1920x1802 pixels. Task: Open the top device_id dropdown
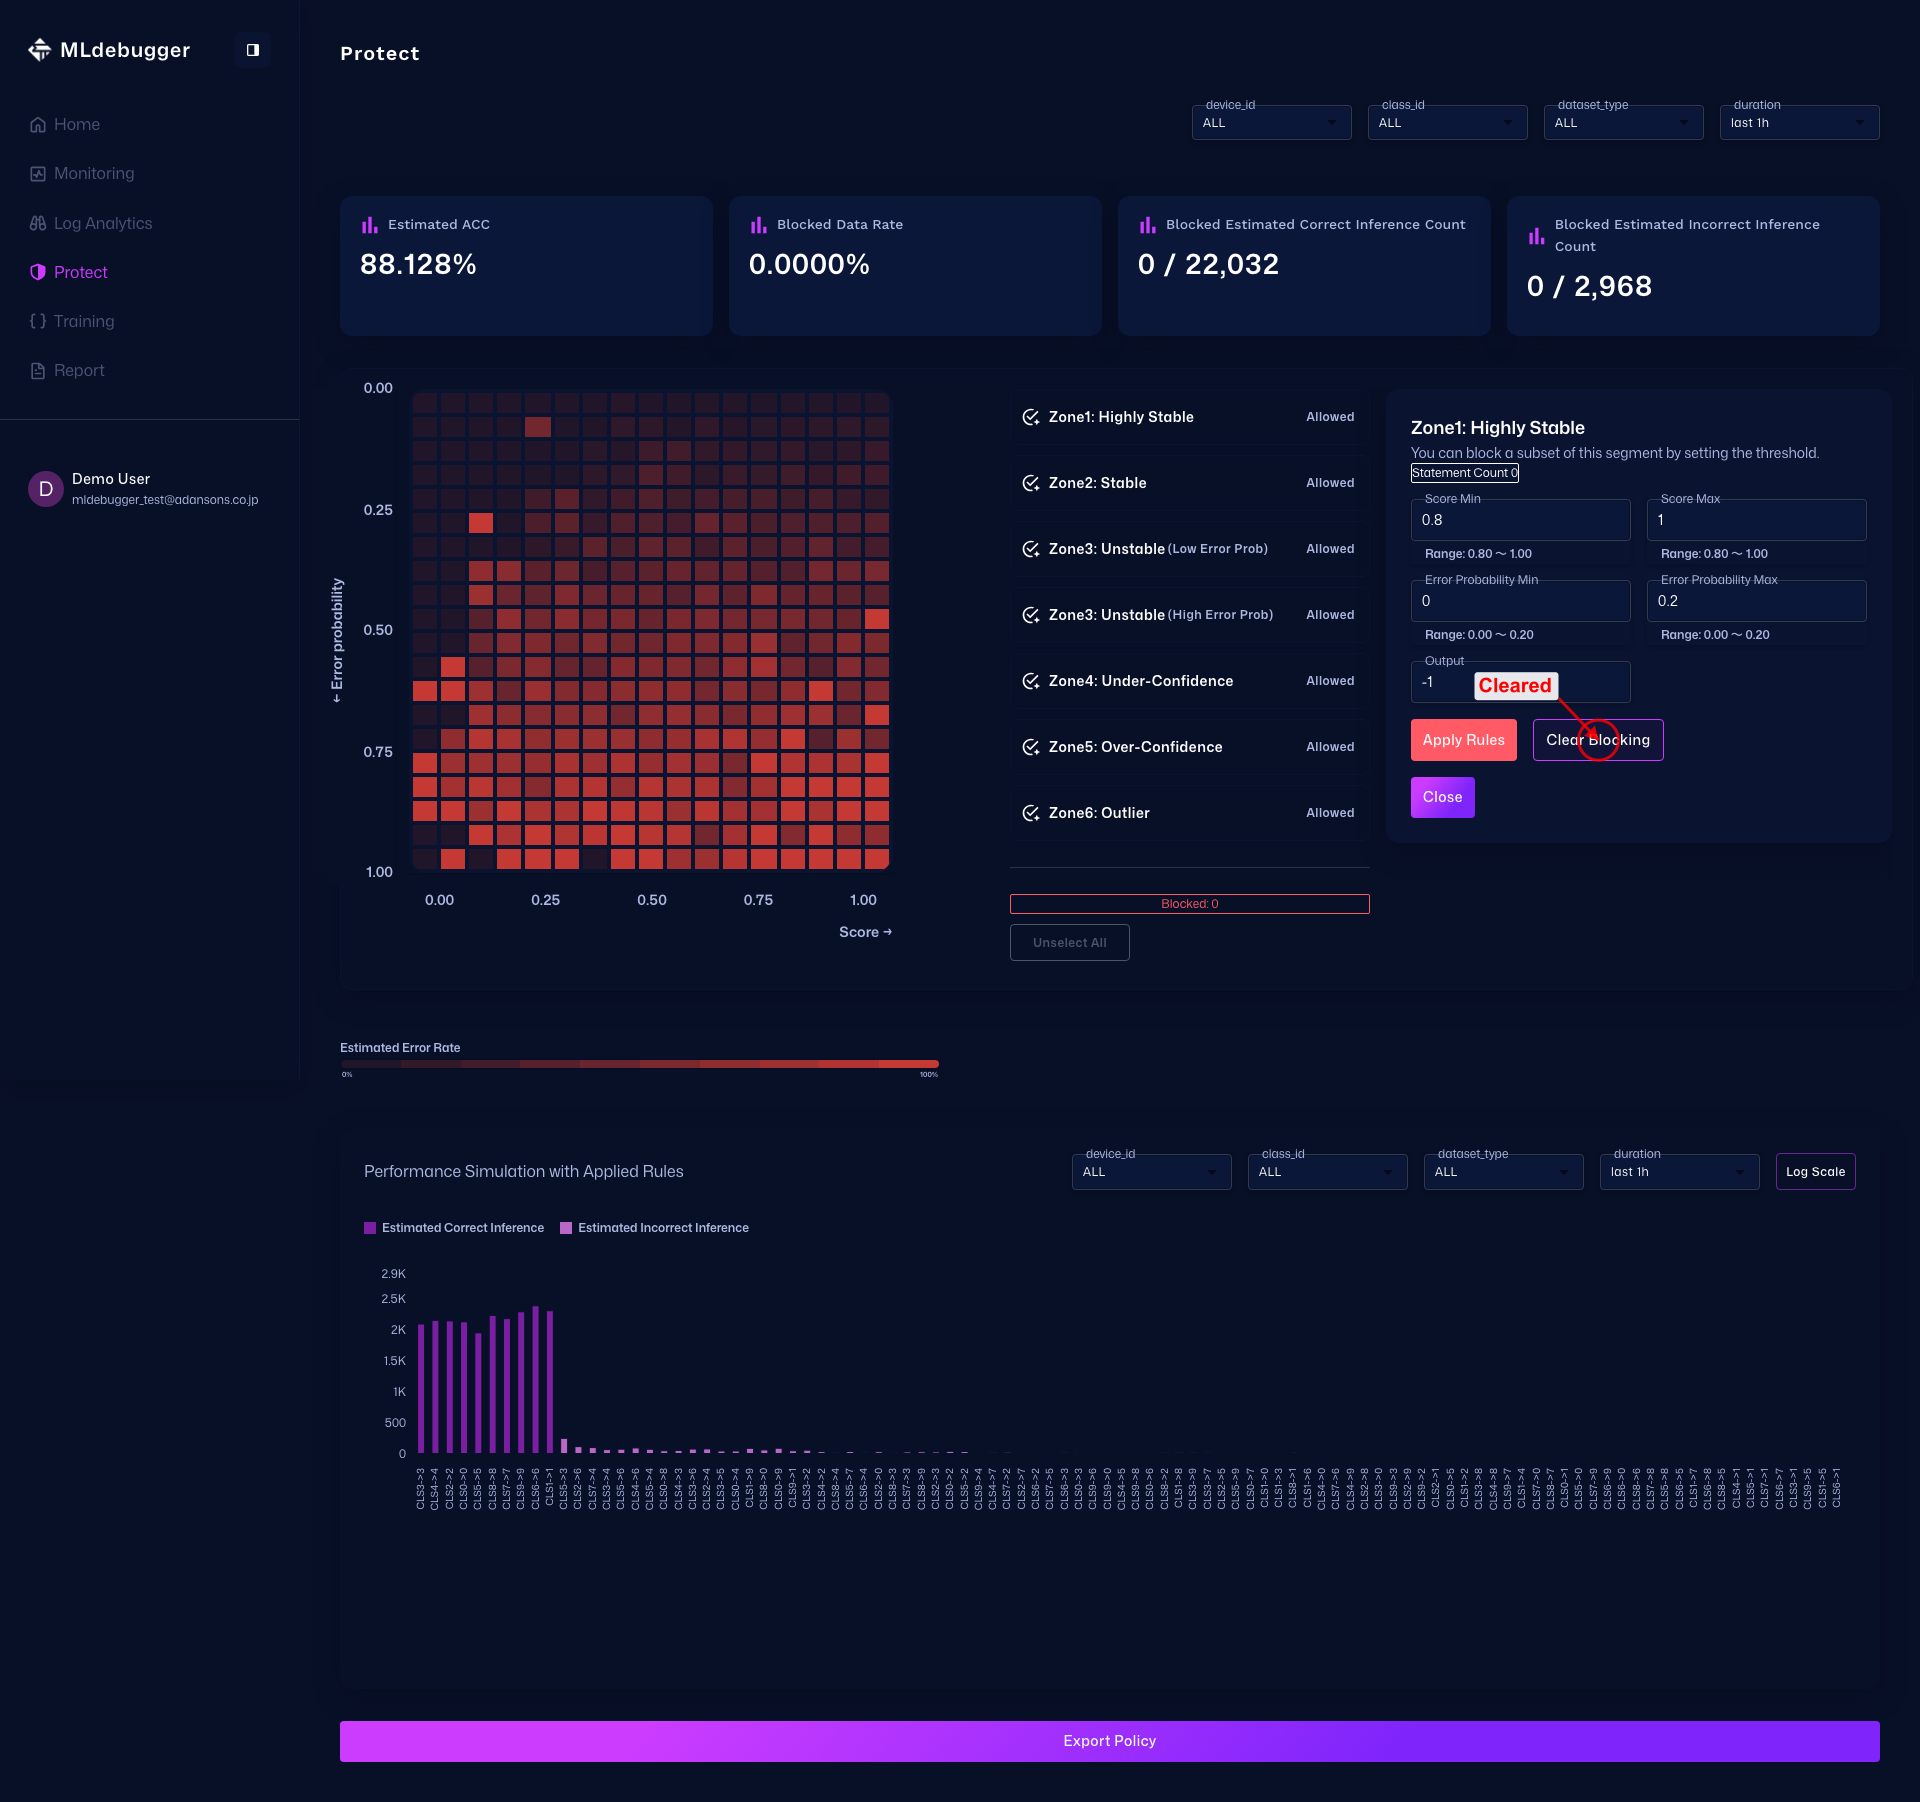pos(1270,123)
